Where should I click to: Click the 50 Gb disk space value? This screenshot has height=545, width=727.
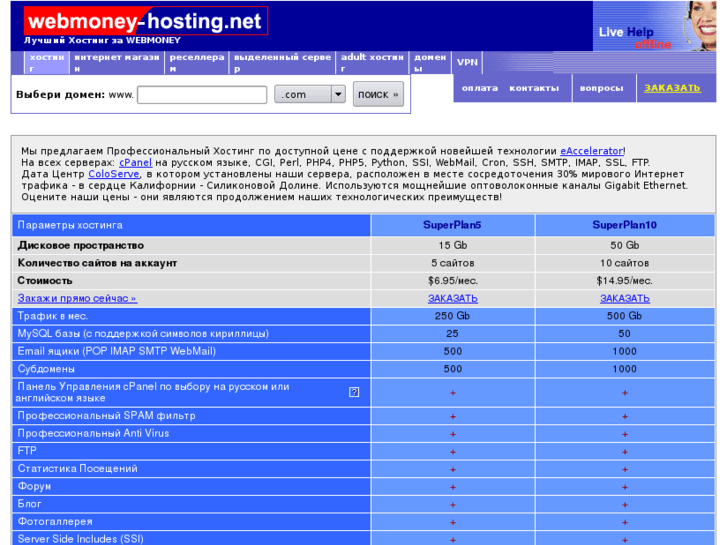coord(625,245)
